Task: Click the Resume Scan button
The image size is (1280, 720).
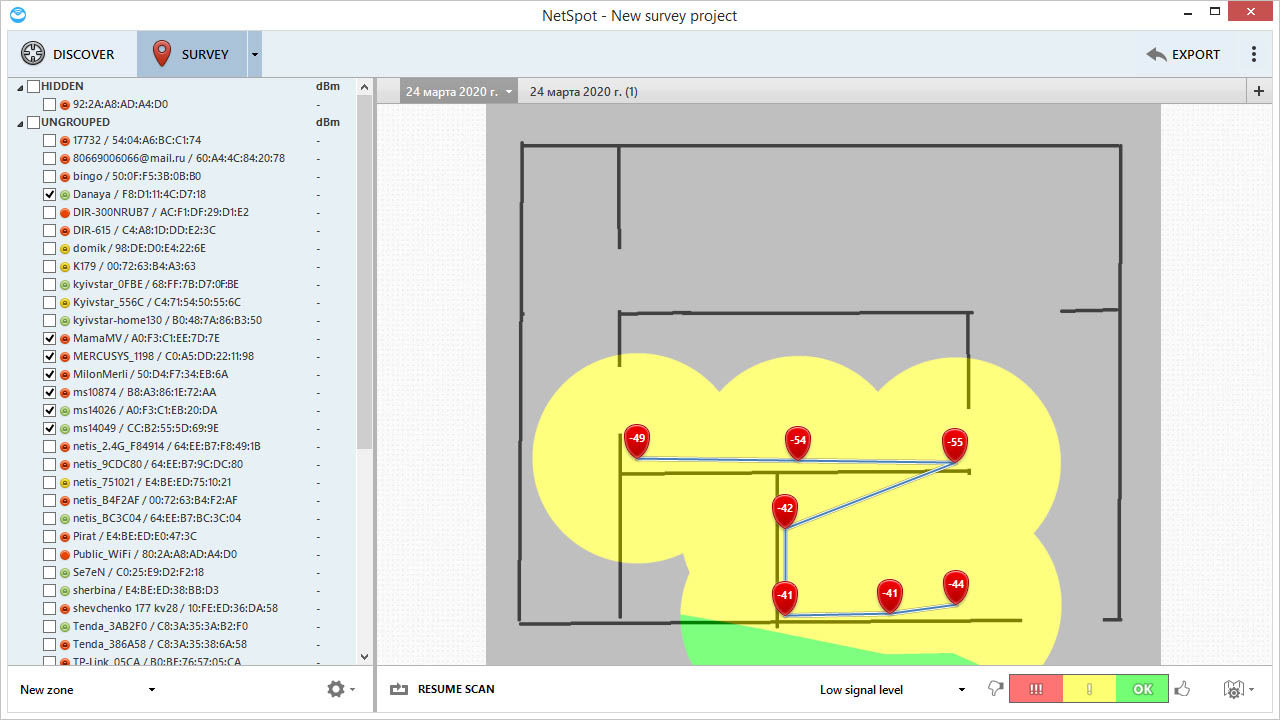Action: click(x=443, y=689)
